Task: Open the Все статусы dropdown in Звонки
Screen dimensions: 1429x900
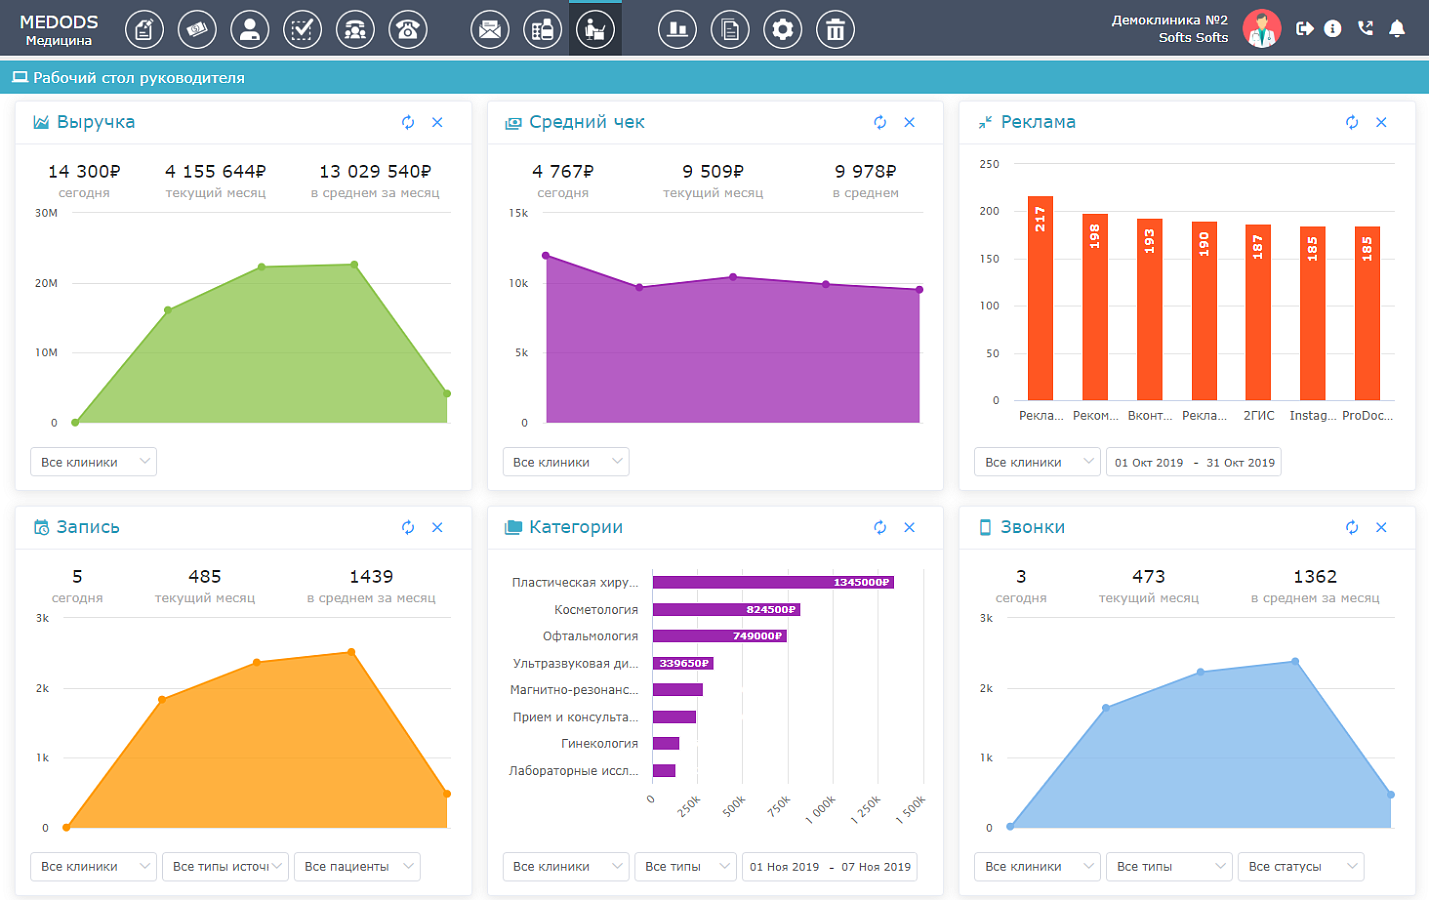Action: point(1301,866)
